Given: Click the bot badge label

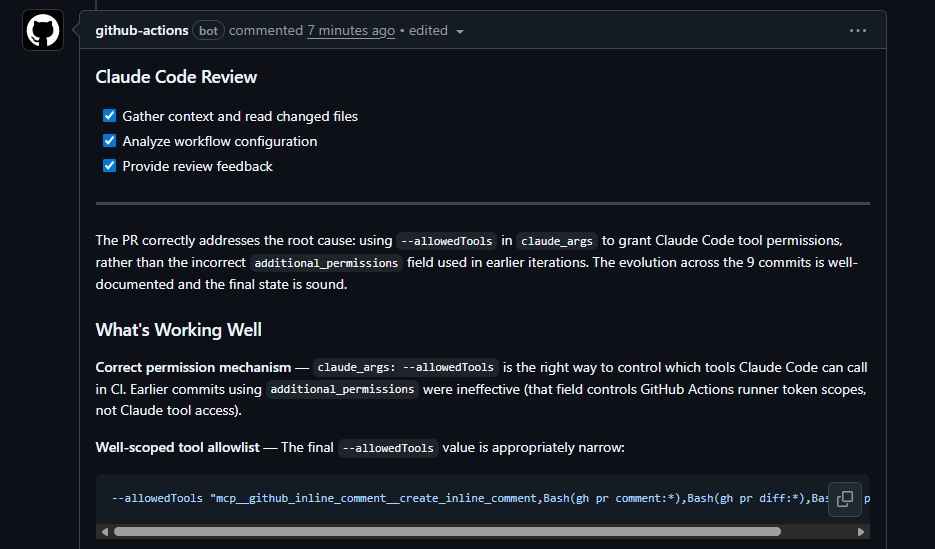Looking at the screenshot, I should click(208, 31).
